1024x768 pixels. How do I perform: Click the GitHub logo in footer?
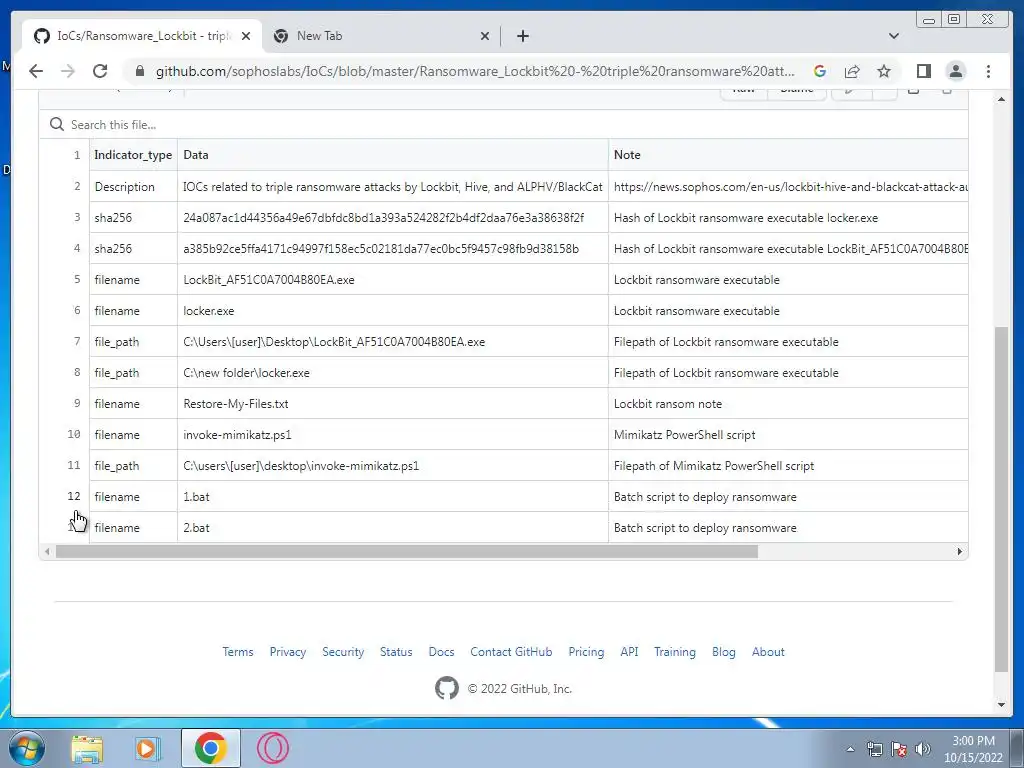(447, 688)
